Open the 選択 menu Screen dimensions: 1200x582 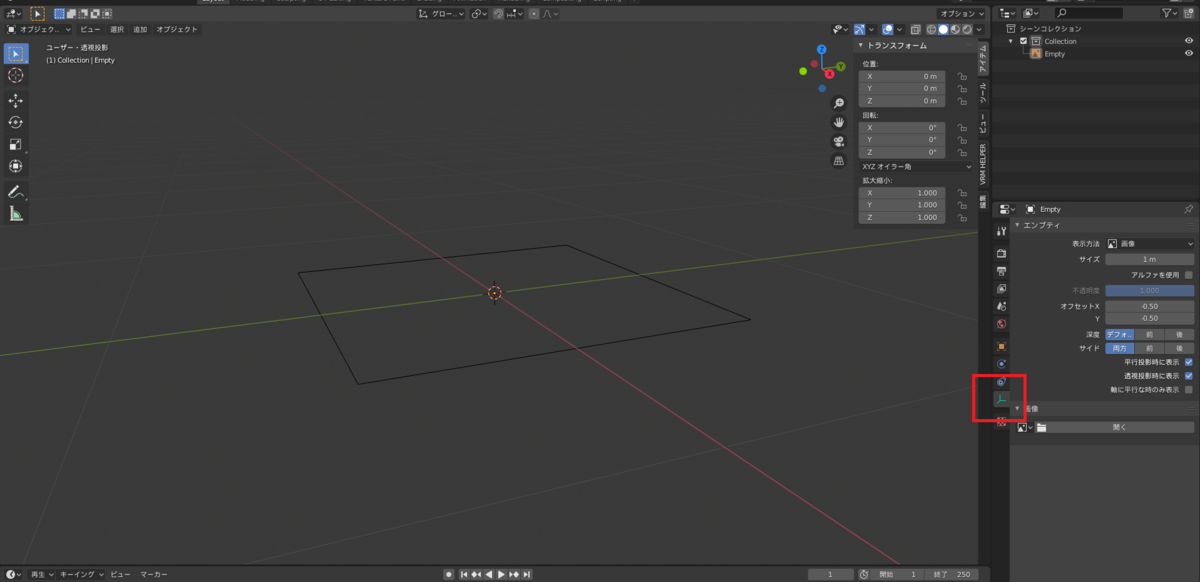(x=117, y=30)
